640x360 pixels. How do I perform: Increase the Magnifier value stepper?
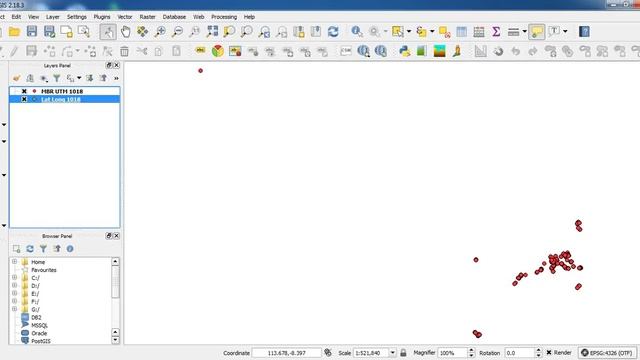tap(471, 350)
